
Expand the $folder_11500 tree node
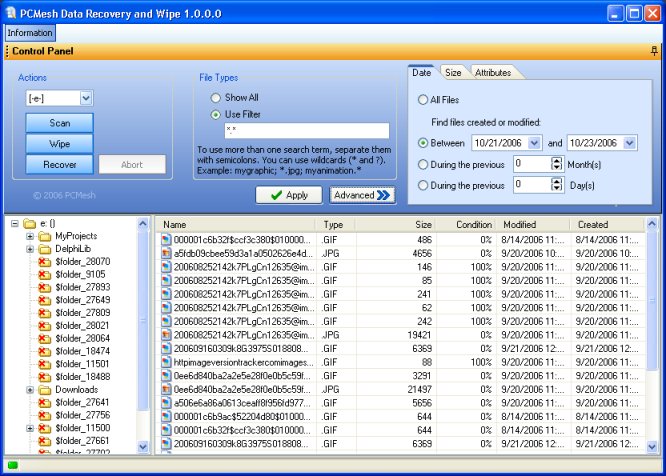pos(30,428)
